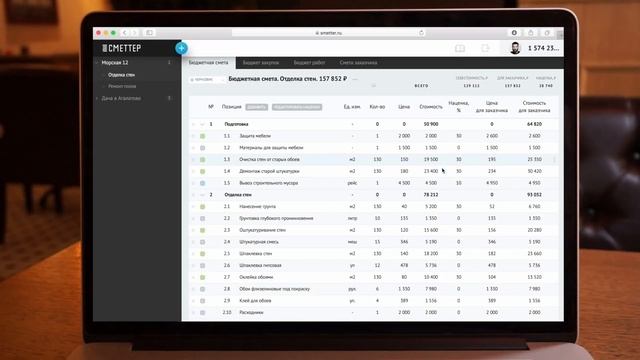Image resolution: width=640 pixels, height=360 pixels.
Task: Toggle the Safari sidebar button
Action: point(149,33)
